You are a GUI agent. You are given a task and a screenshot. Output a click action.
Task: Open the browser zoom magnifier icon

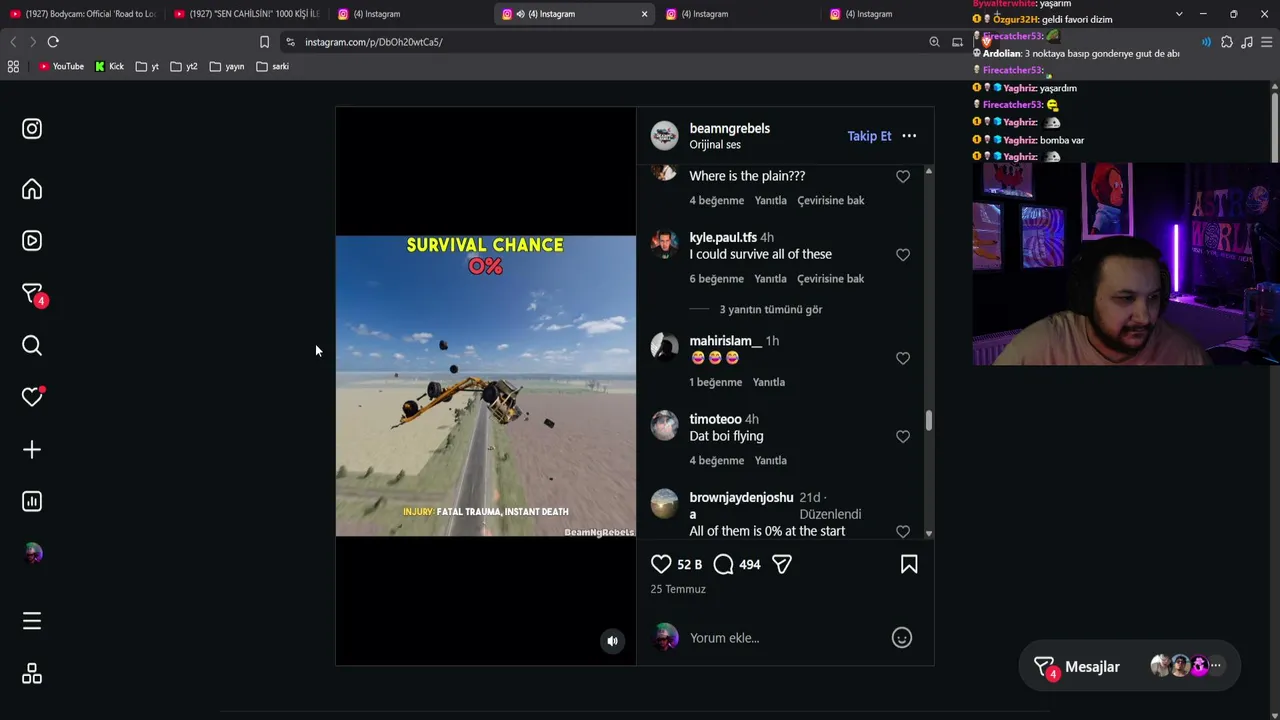pyautogui.click(x=934, y=42)
